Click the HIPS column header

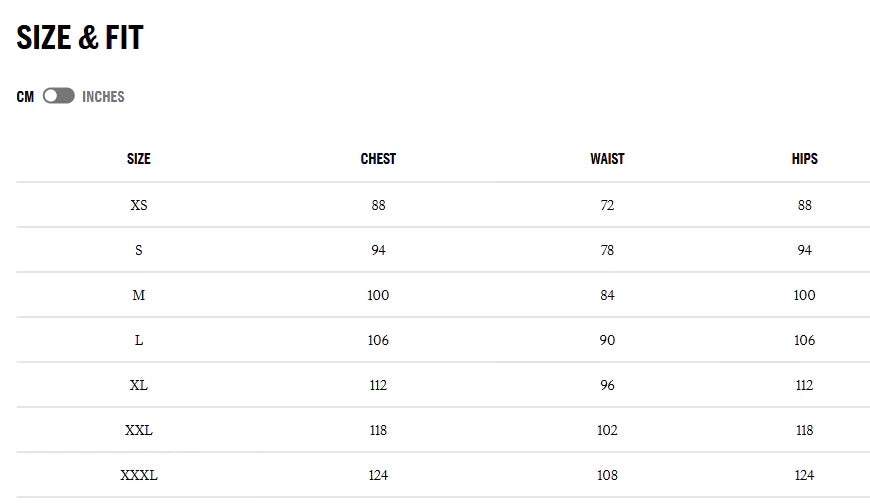pos(804,159)
